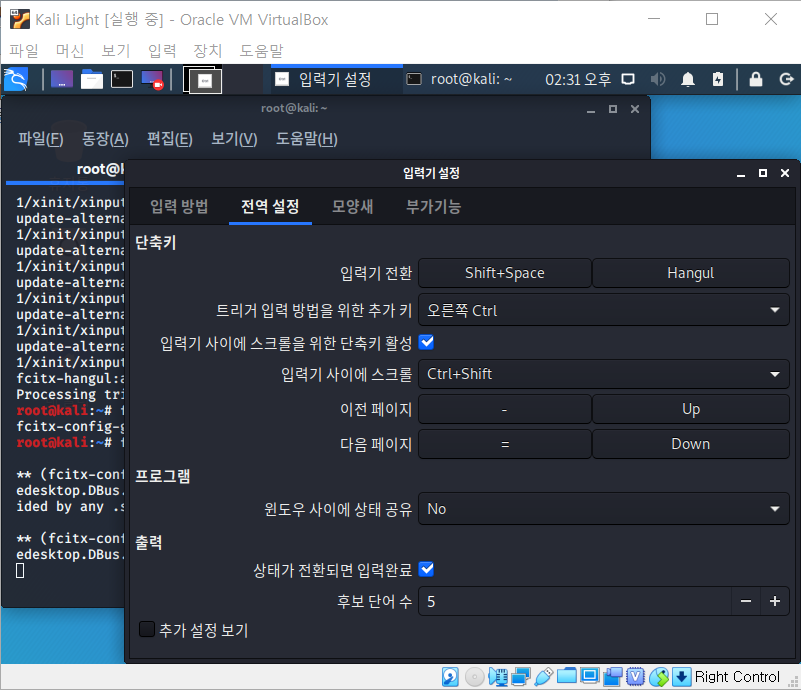Toggle commit on state switch checkbox
This screenshot has width=801, height=690.
(426, 569)
